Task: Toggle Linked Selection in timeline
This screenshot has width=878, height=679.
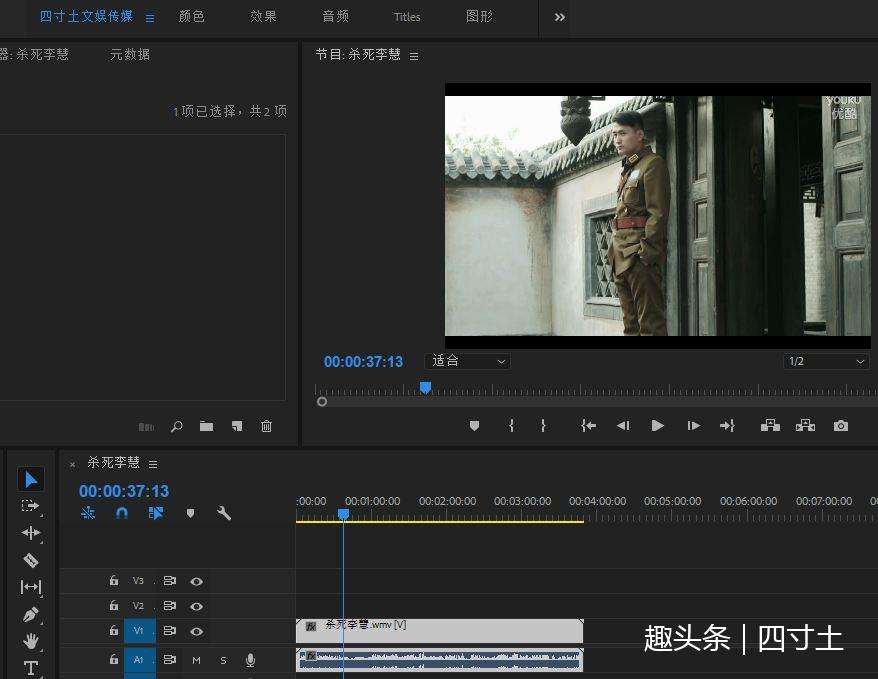Action: click(x=156, y=513)
